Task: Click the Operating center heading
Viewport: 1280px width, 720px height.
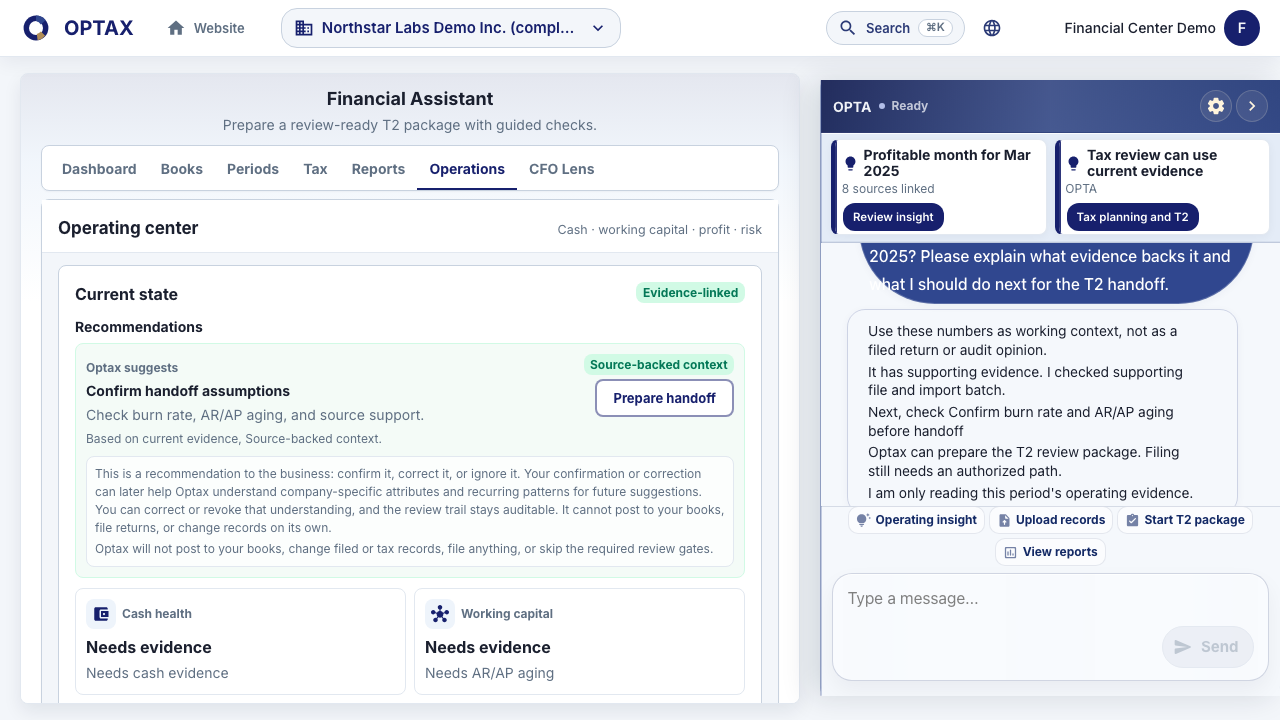Action: tap(128, 228)
